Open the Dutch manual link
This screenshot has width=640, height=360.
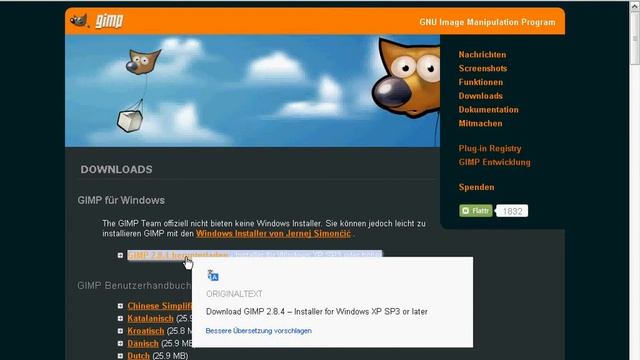(138, 356)
